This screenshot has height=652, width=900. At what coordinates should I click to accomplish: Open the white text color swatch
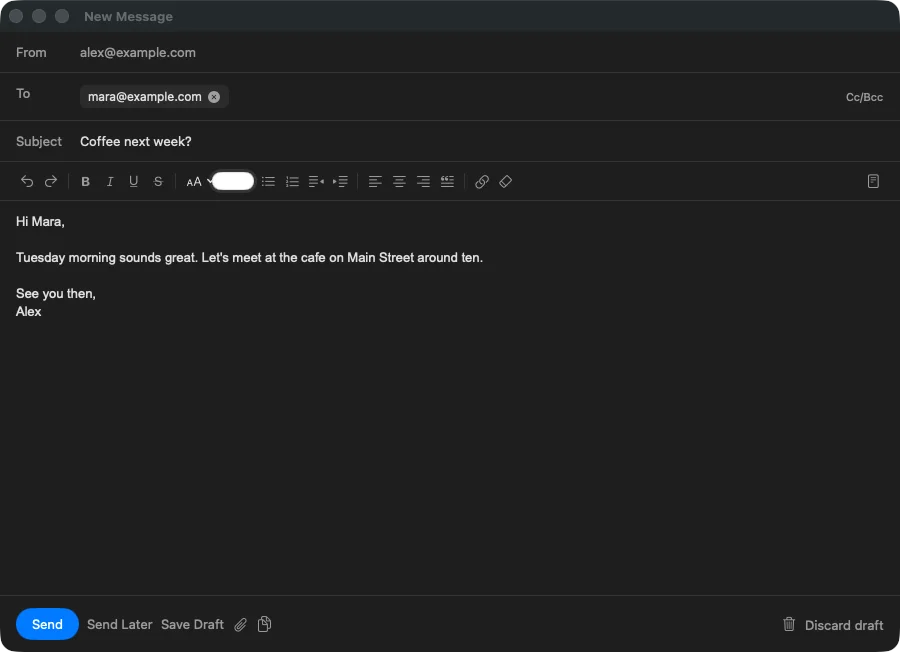point(233,181)
